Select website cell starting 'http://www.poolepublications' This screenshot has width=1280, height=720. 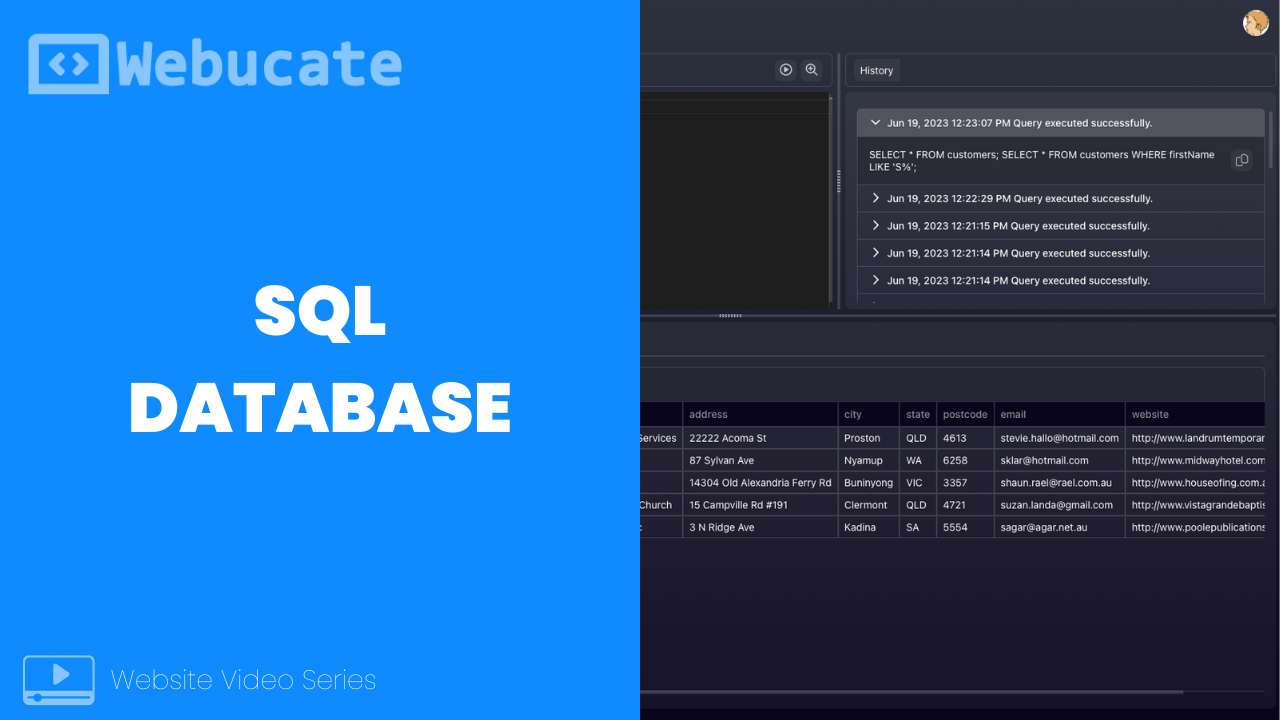point(1195,527)
